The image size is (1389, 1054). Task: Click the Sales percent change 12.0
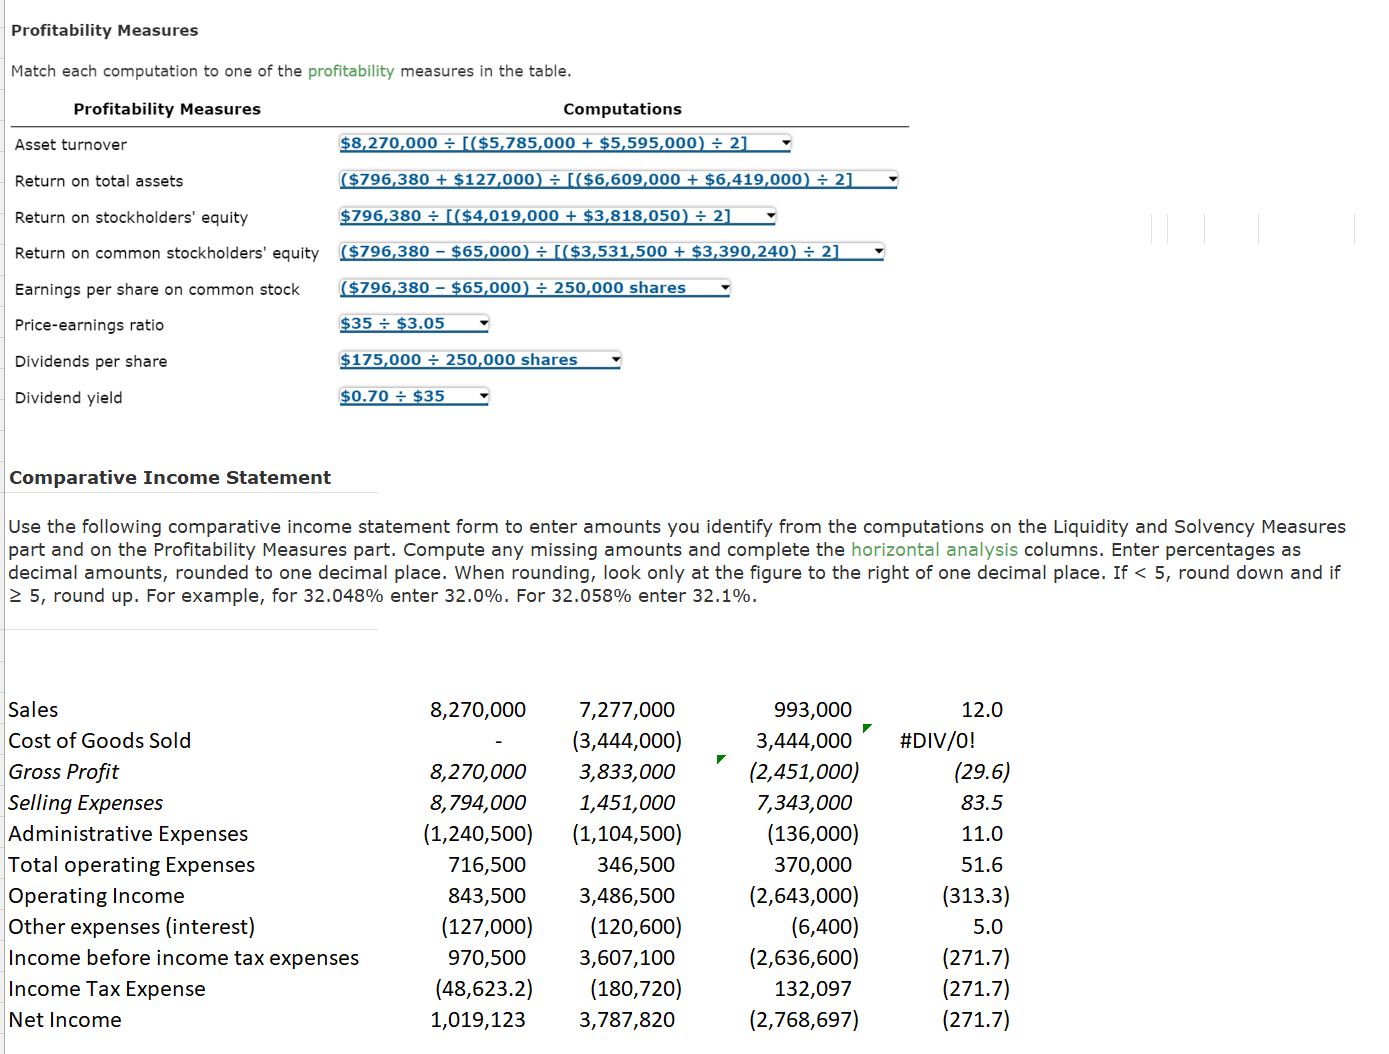pyautogui.click(x=982, y=710)
